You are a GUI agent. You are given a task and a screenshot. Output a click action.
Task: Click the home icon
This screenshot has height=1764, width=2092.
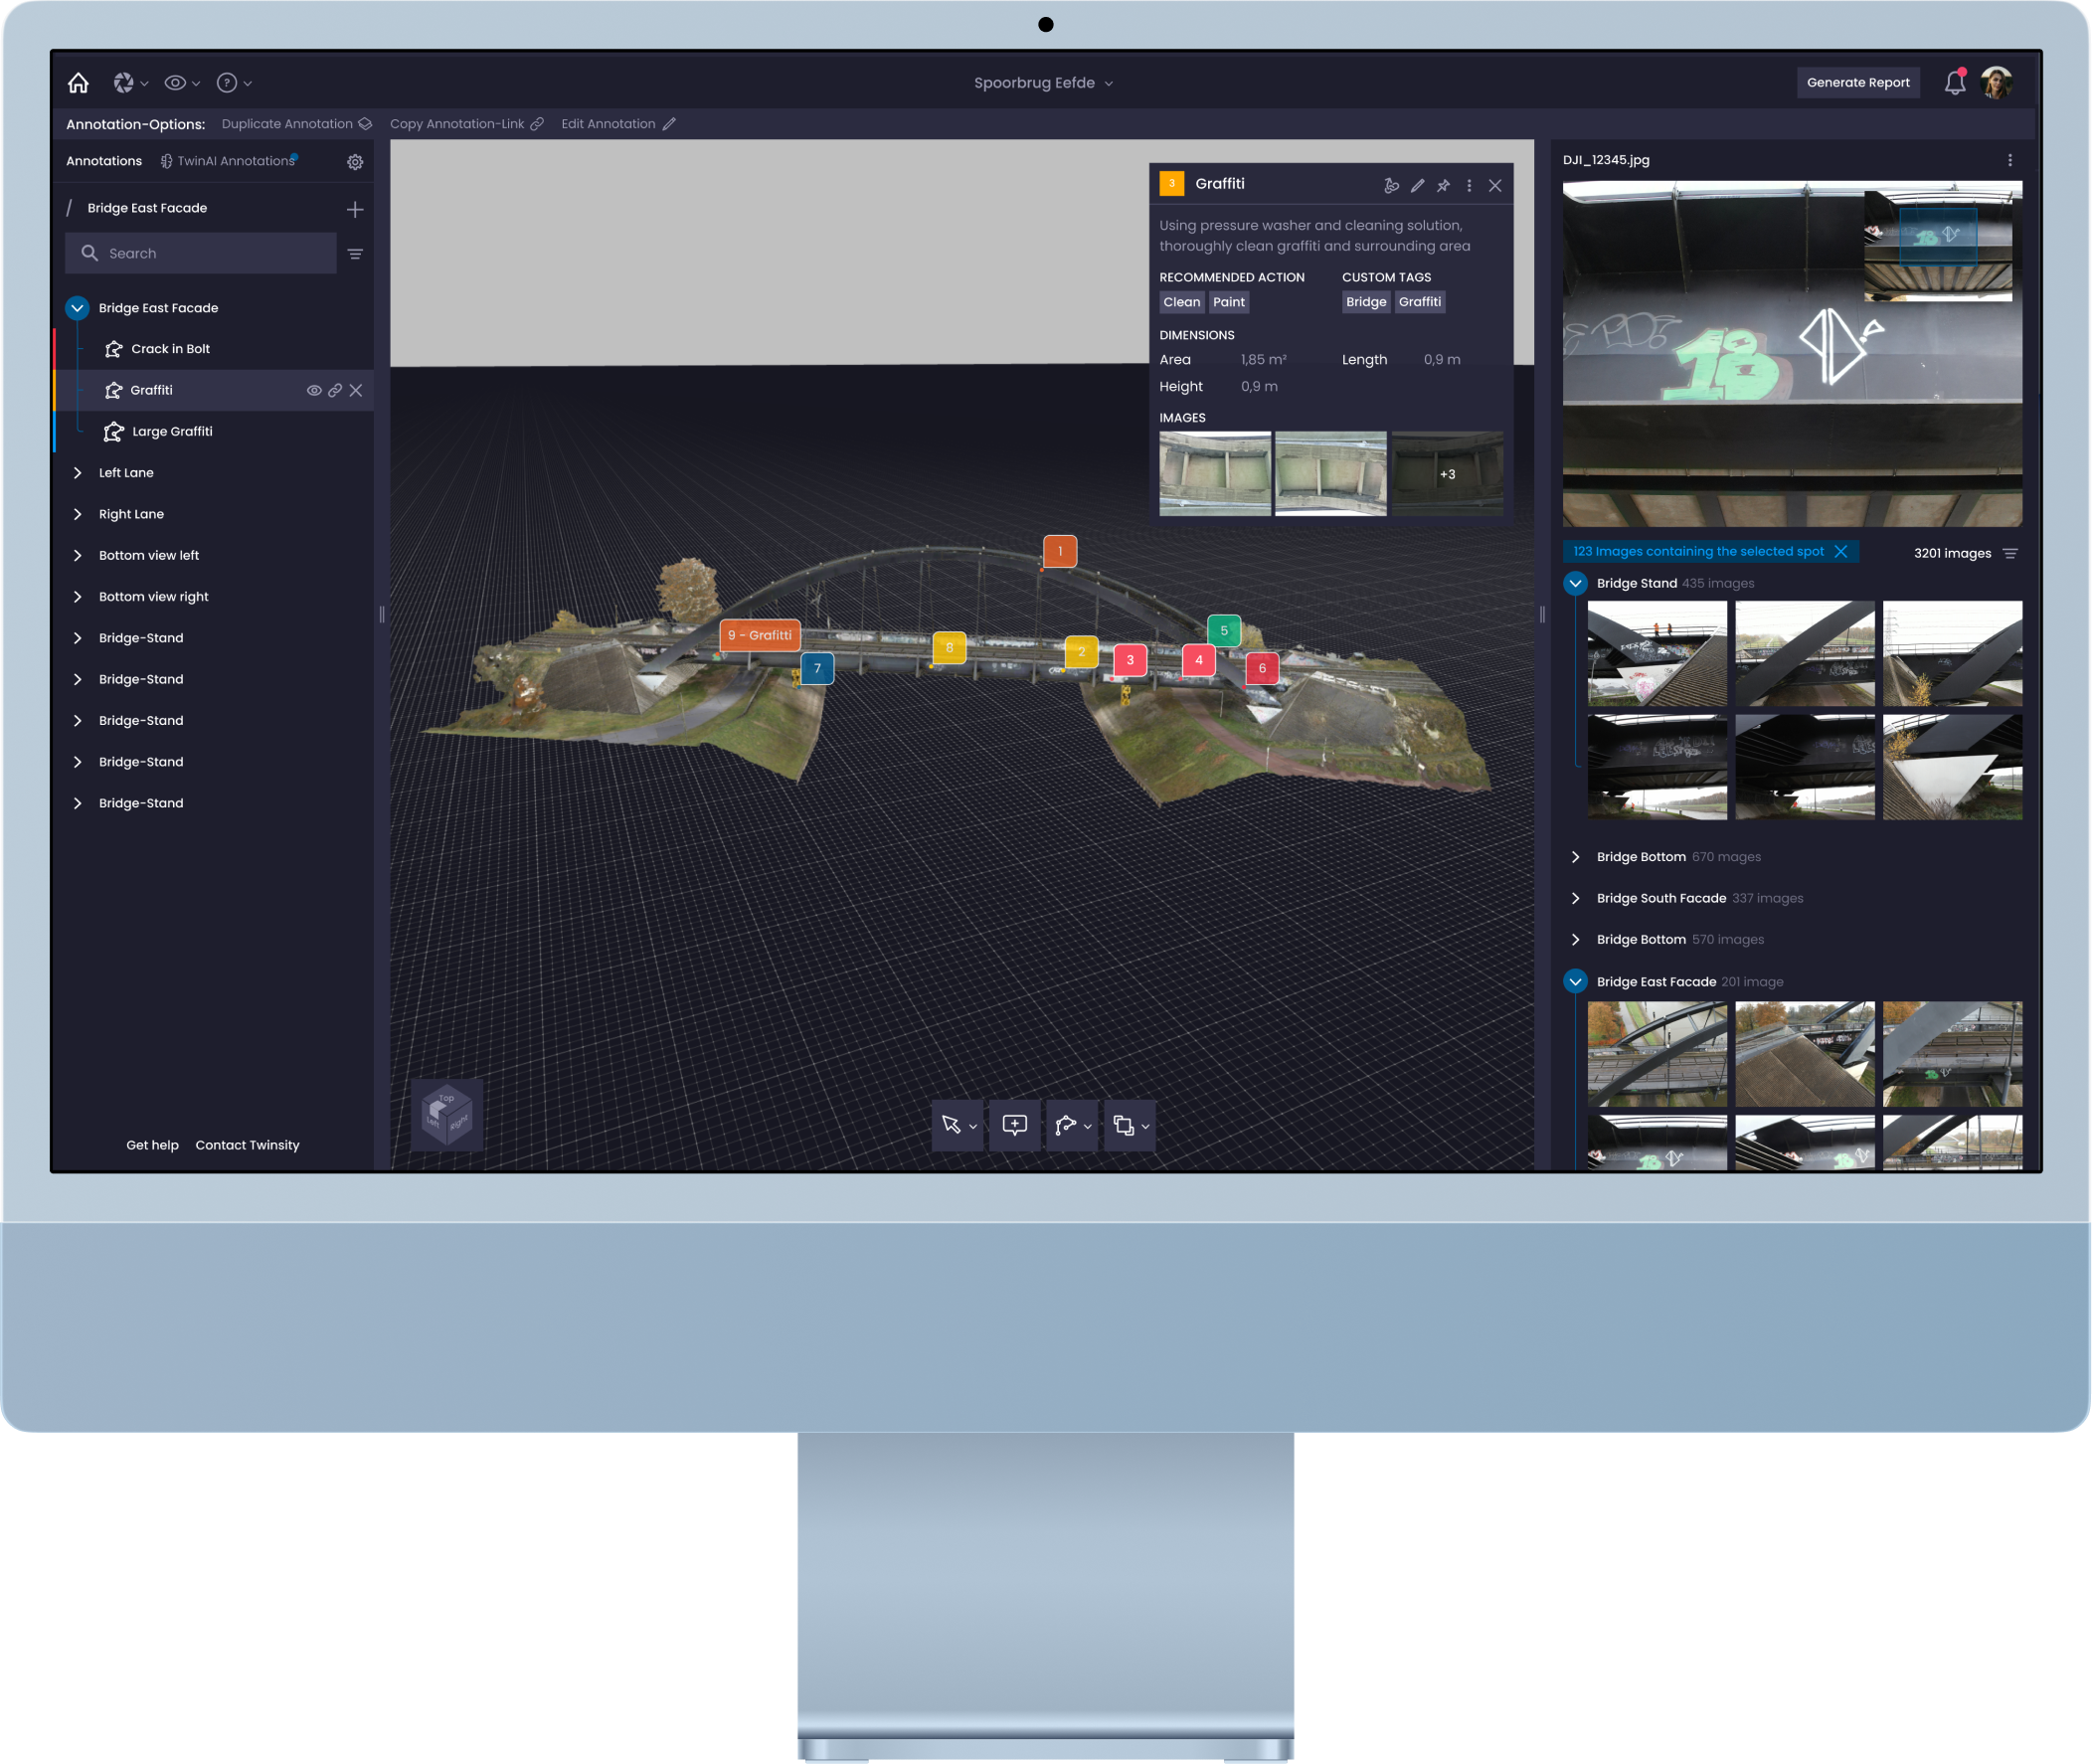click(x=78, y=83)
